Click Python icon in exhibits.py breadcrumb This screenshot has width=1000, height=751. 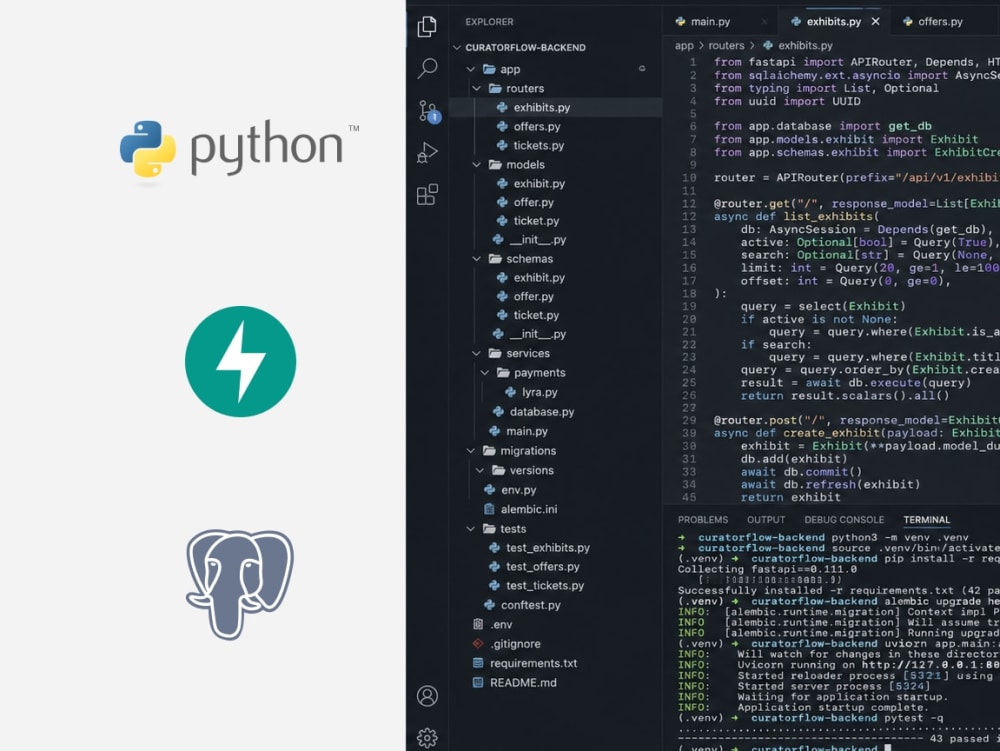click(x=768, y=45)
